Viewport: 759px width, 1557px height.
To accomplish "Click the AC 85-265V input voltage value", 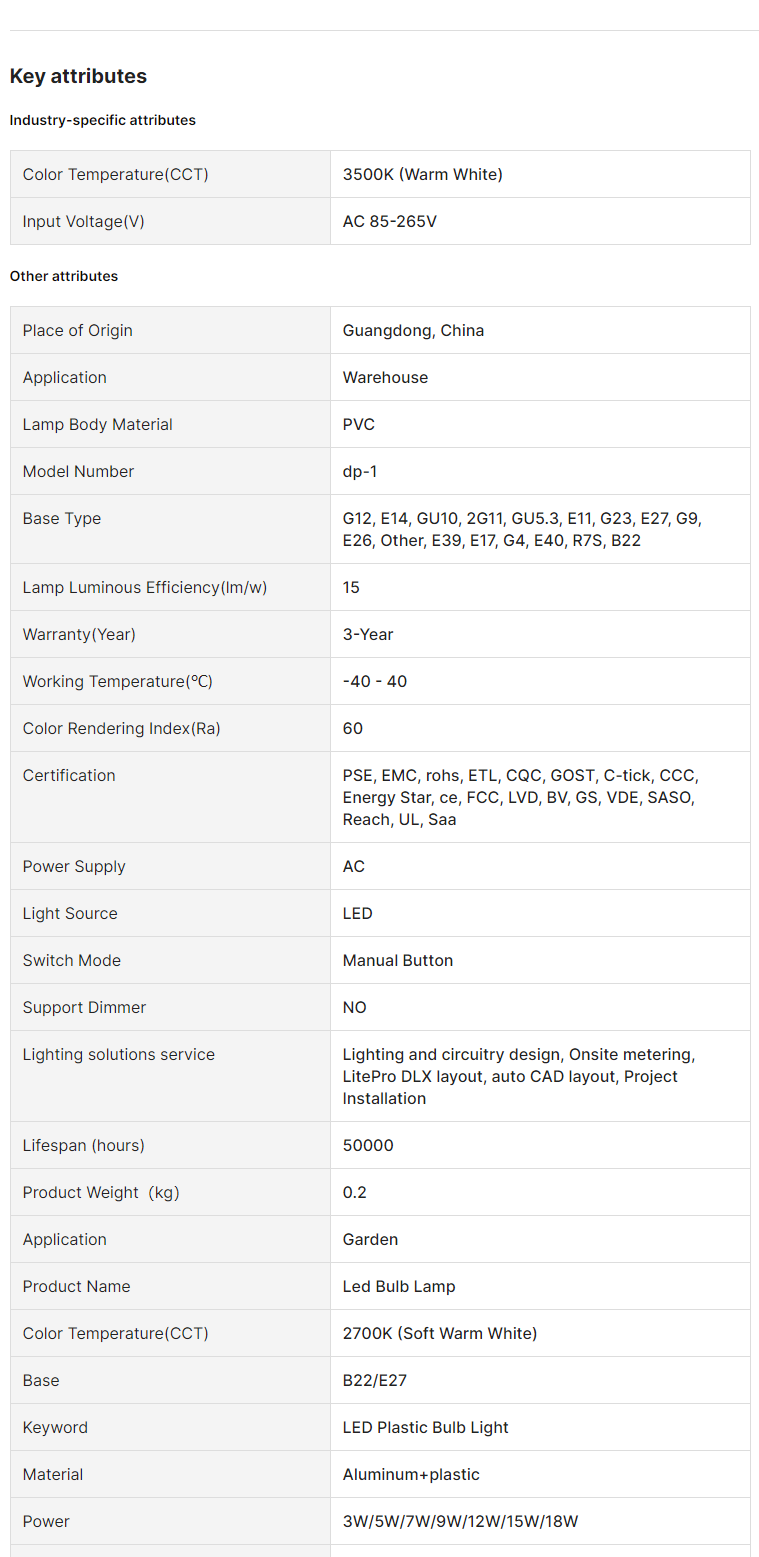I will click(x=389, y=221).
